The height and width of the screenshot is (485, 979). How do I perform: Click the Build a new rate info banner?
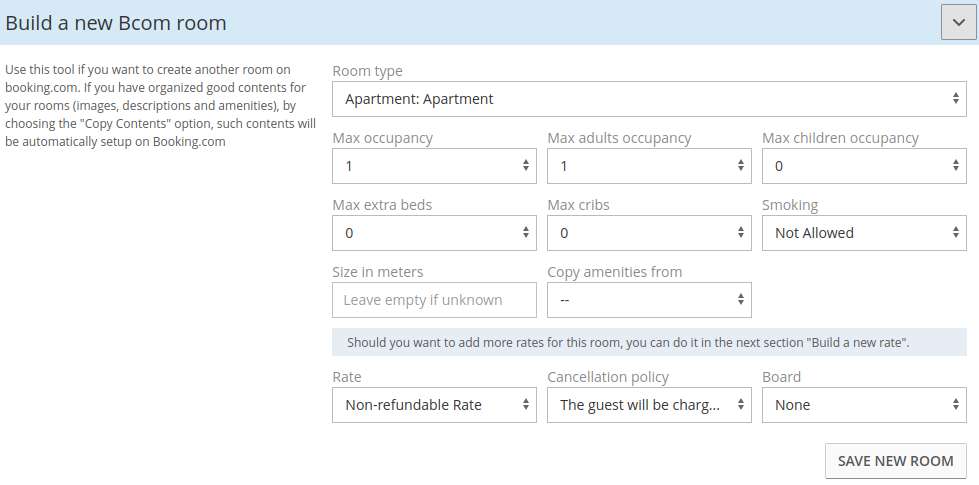649,342
